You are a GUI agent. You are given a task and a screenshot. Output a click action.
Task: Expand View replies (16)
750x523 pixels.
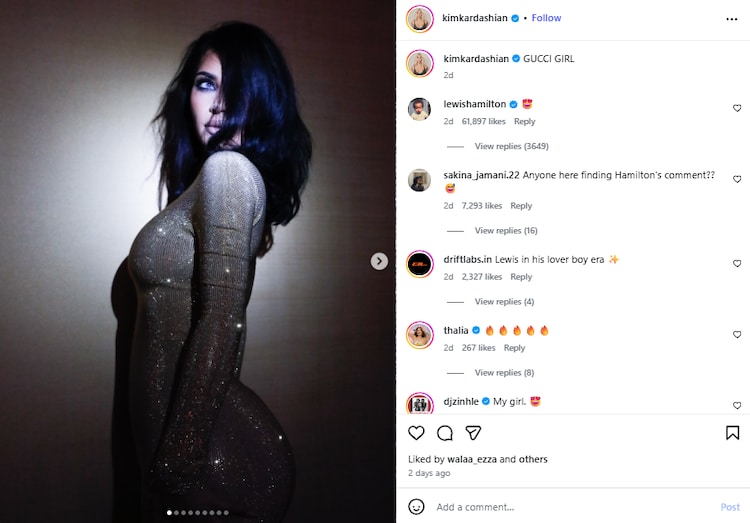(x=506, y=231)
